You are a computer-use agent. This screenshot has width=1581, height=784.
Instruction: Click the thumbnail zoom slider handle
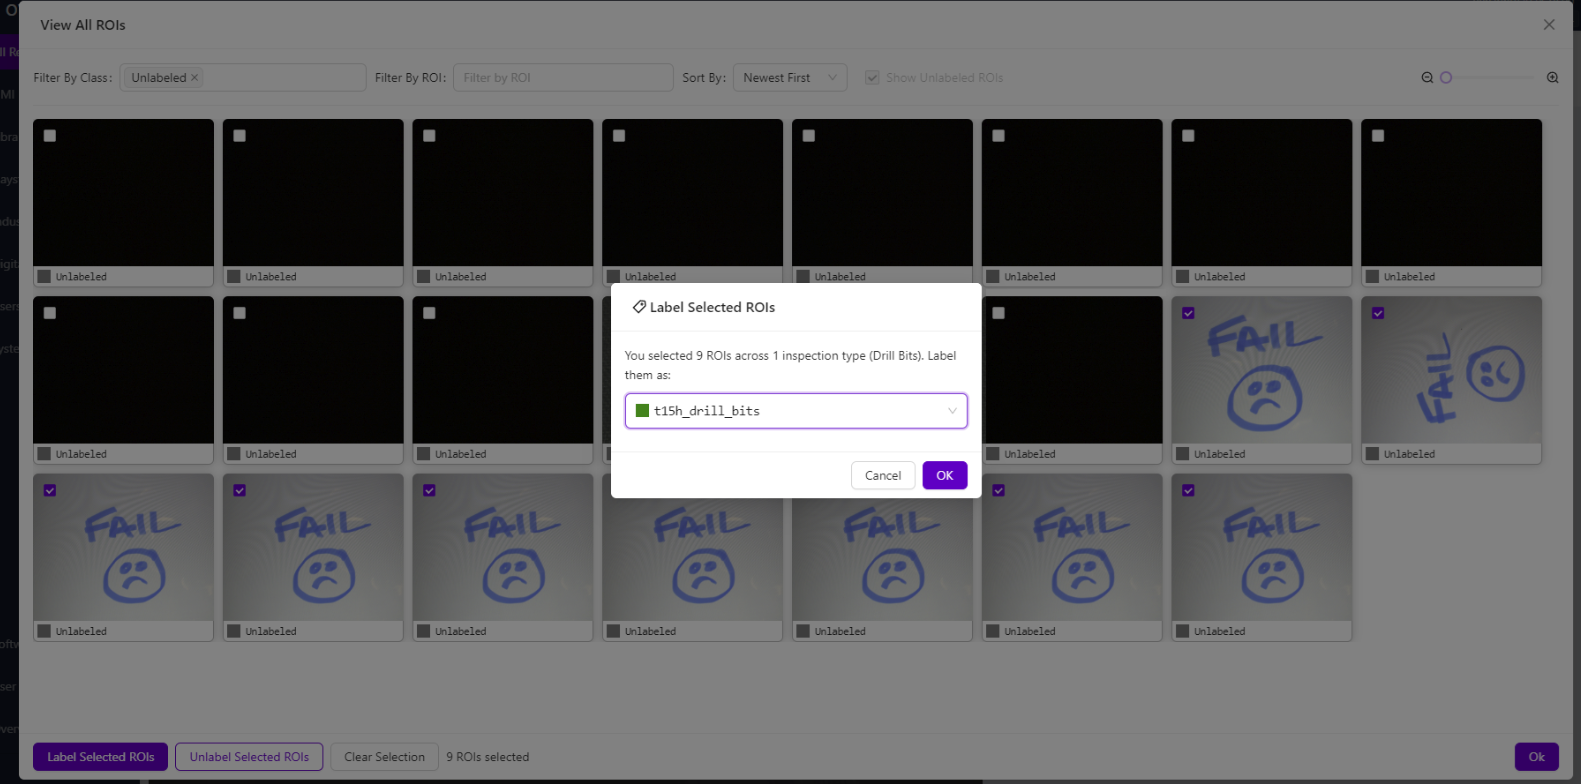click(1445, 78)
